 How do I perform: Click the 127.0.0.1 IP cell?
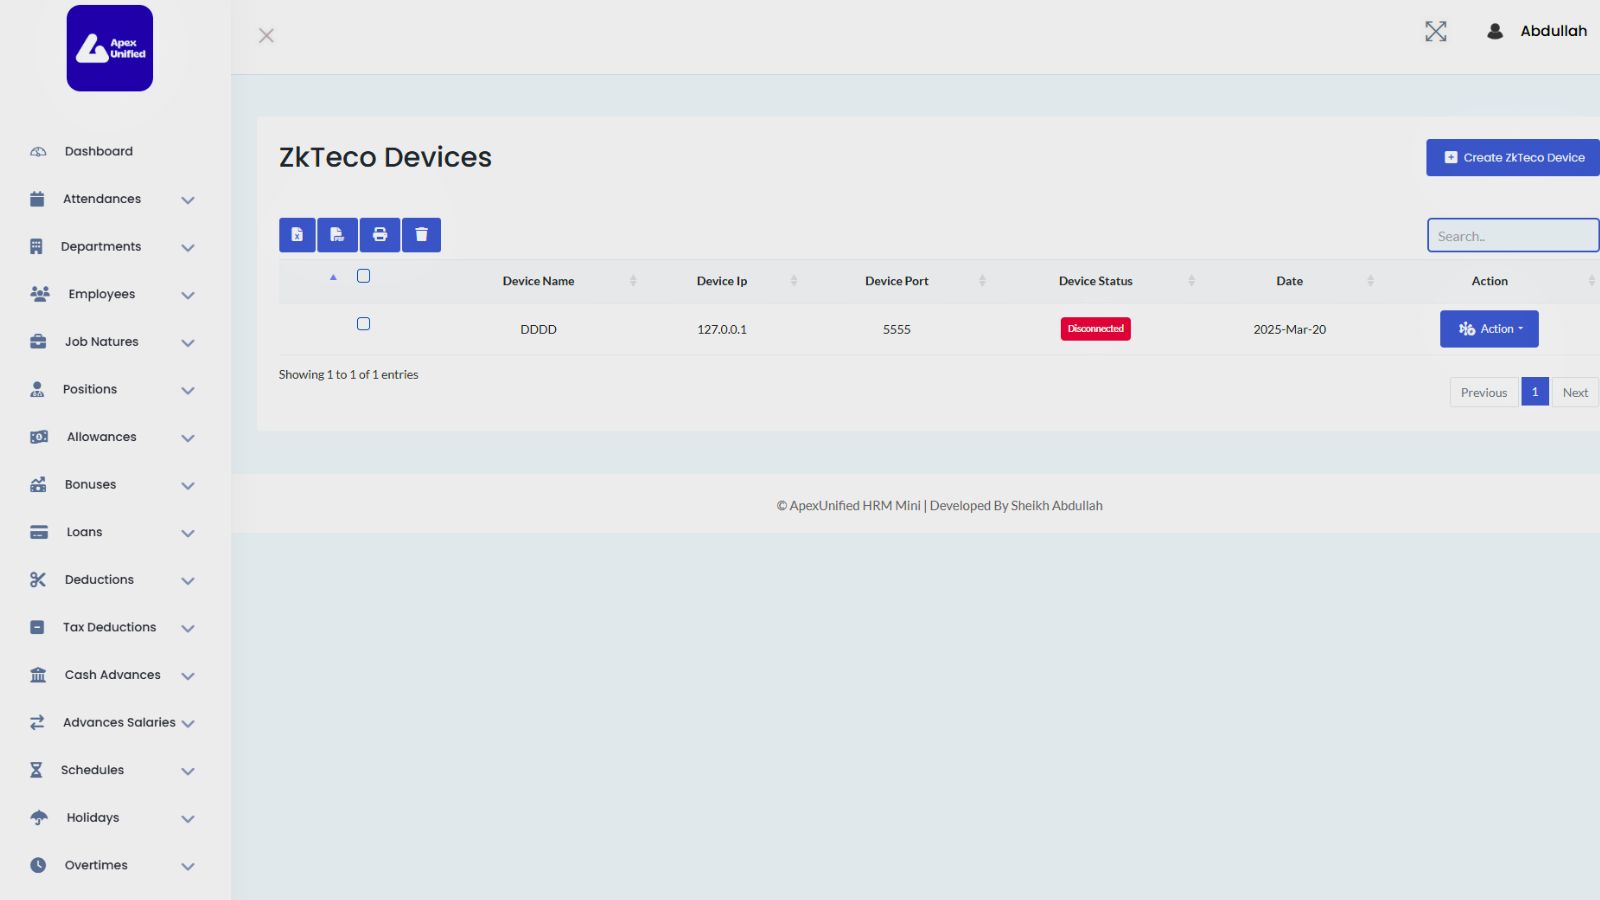click(x=722, y=330)
